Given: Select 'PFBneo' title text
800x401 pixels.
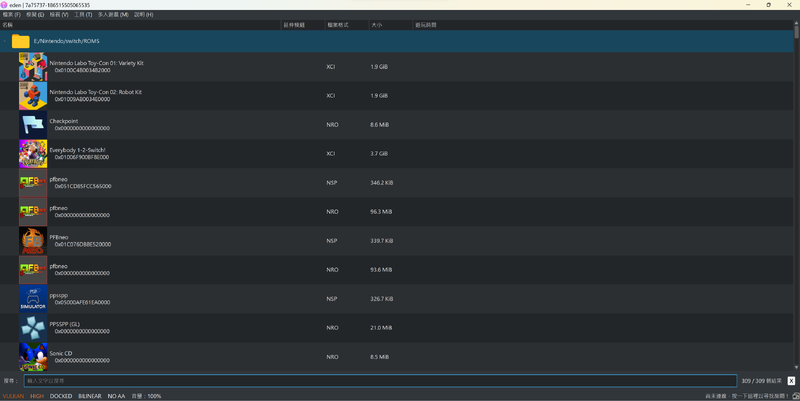Looking at the screenshot, I should [59, 237].
